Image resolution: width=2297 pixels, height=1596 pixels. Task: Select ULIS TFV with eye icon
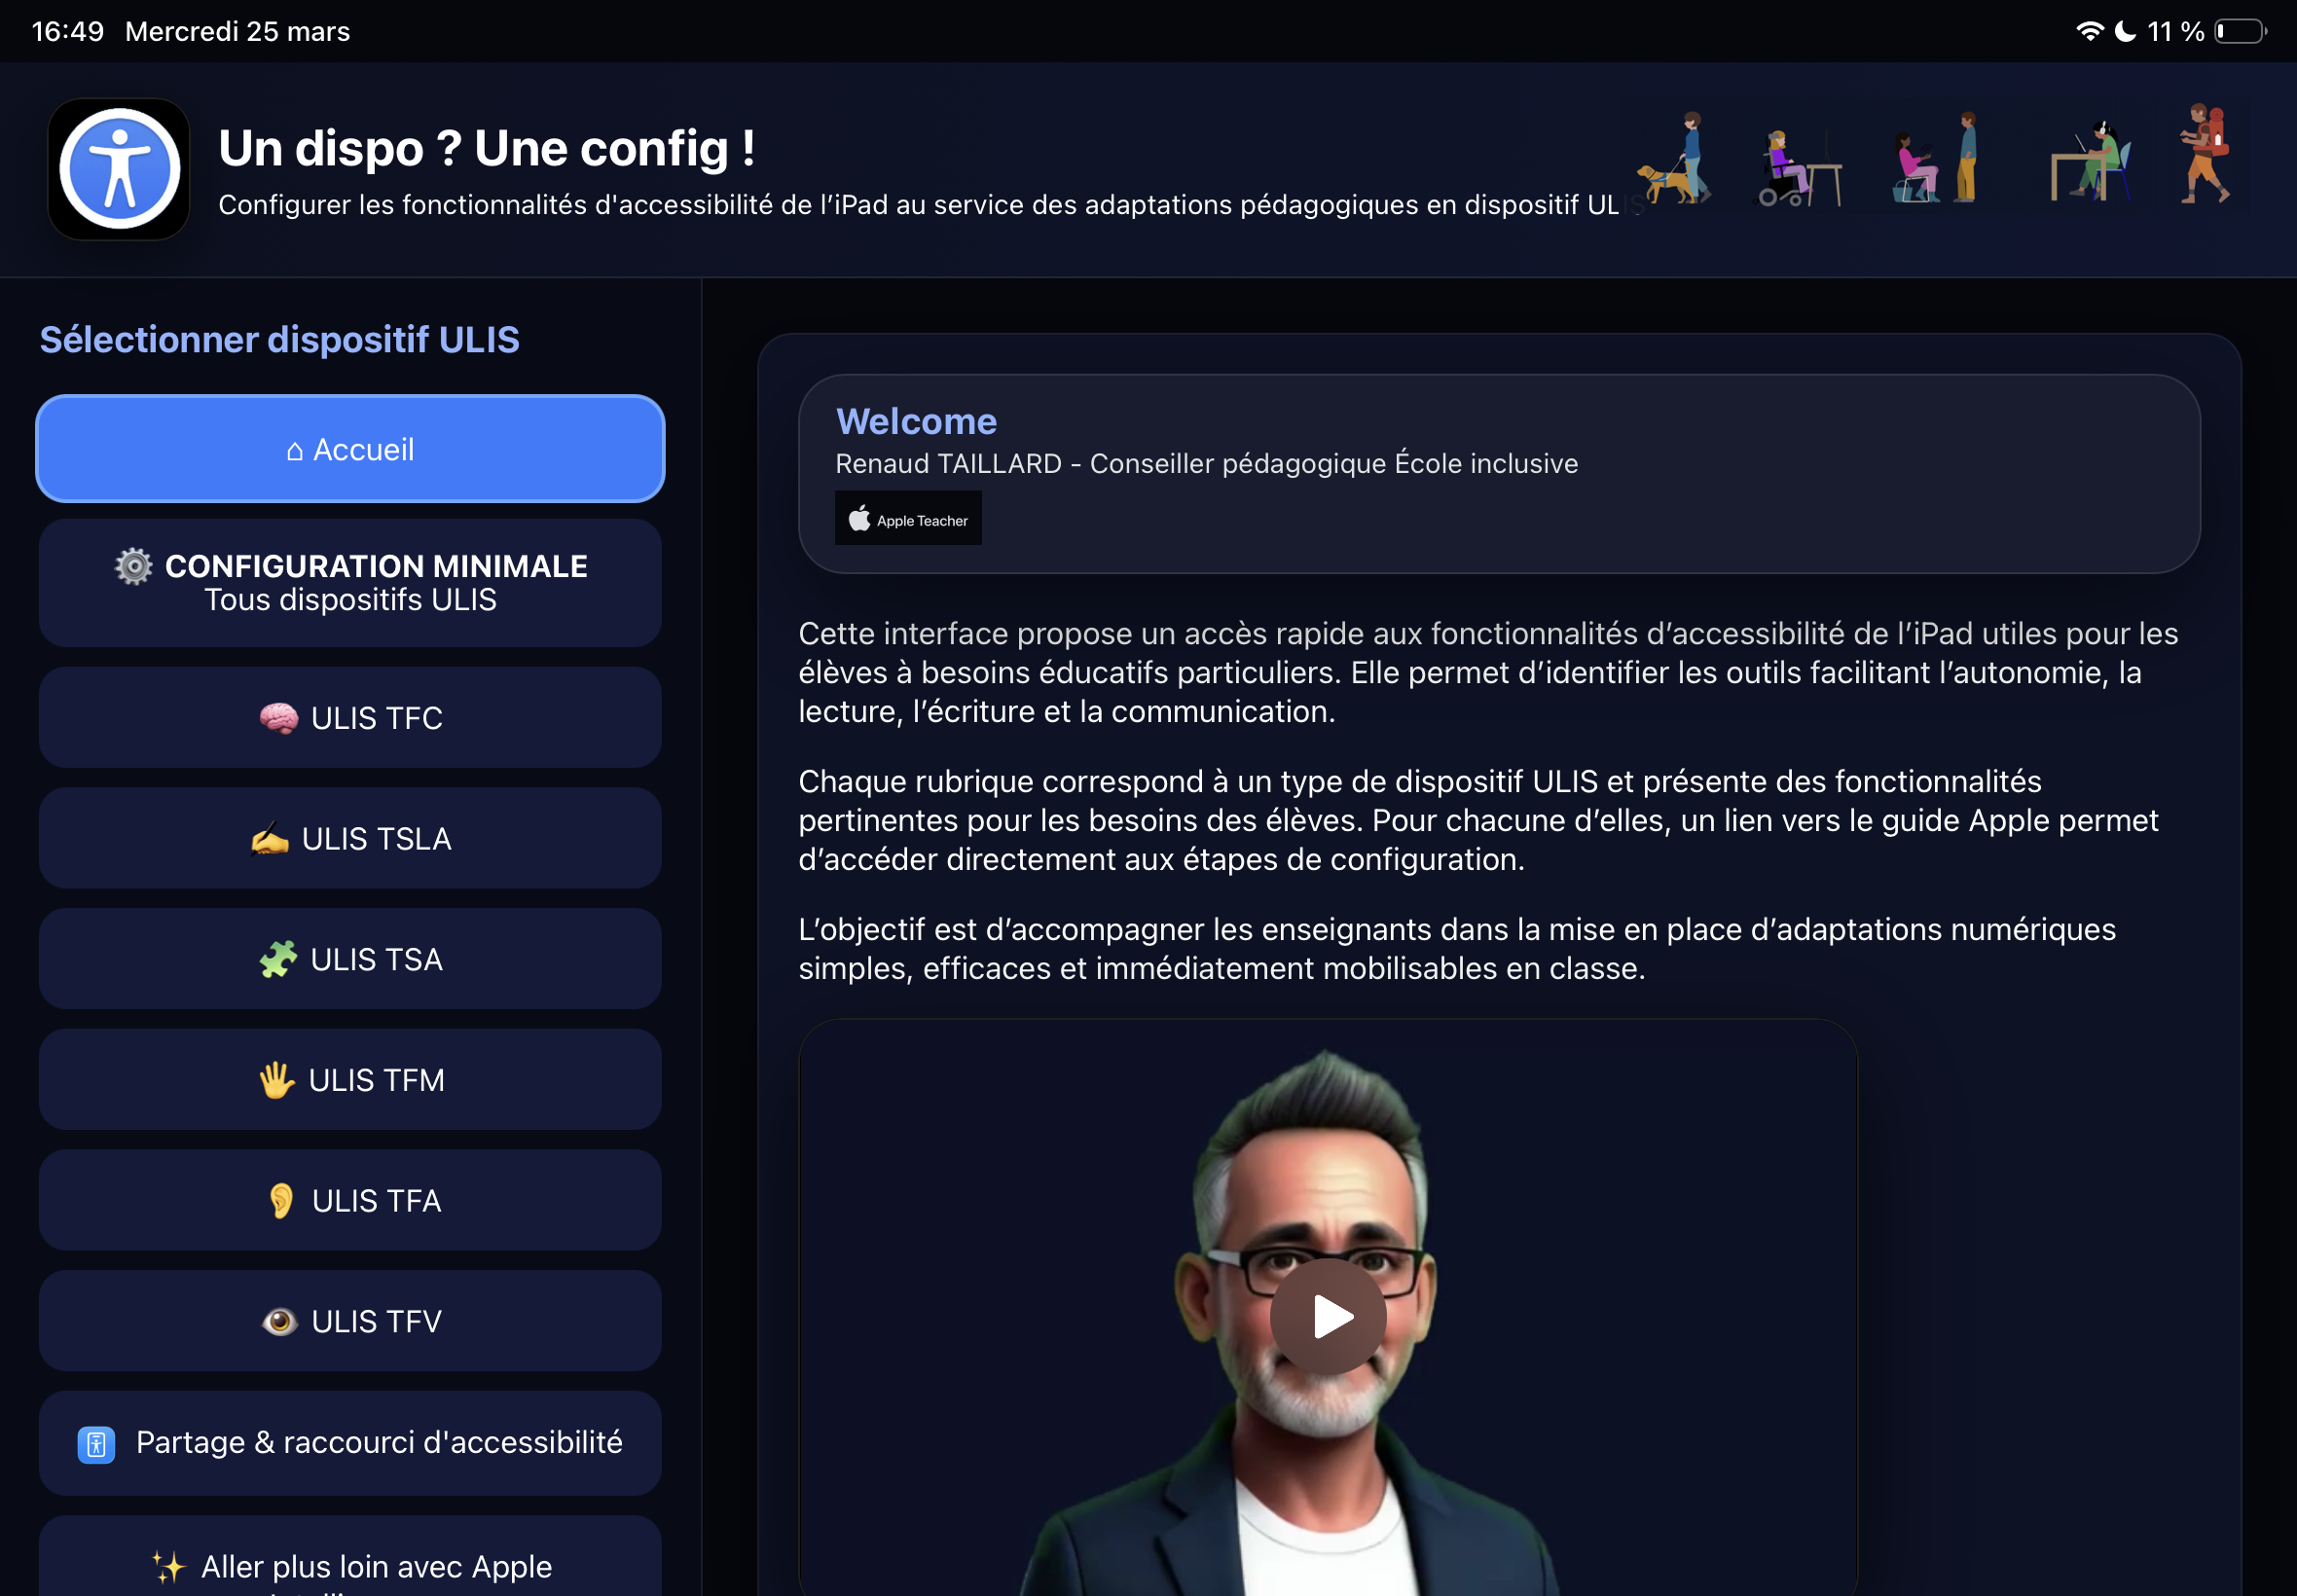pyautogui.click(x=350, y=1321)
